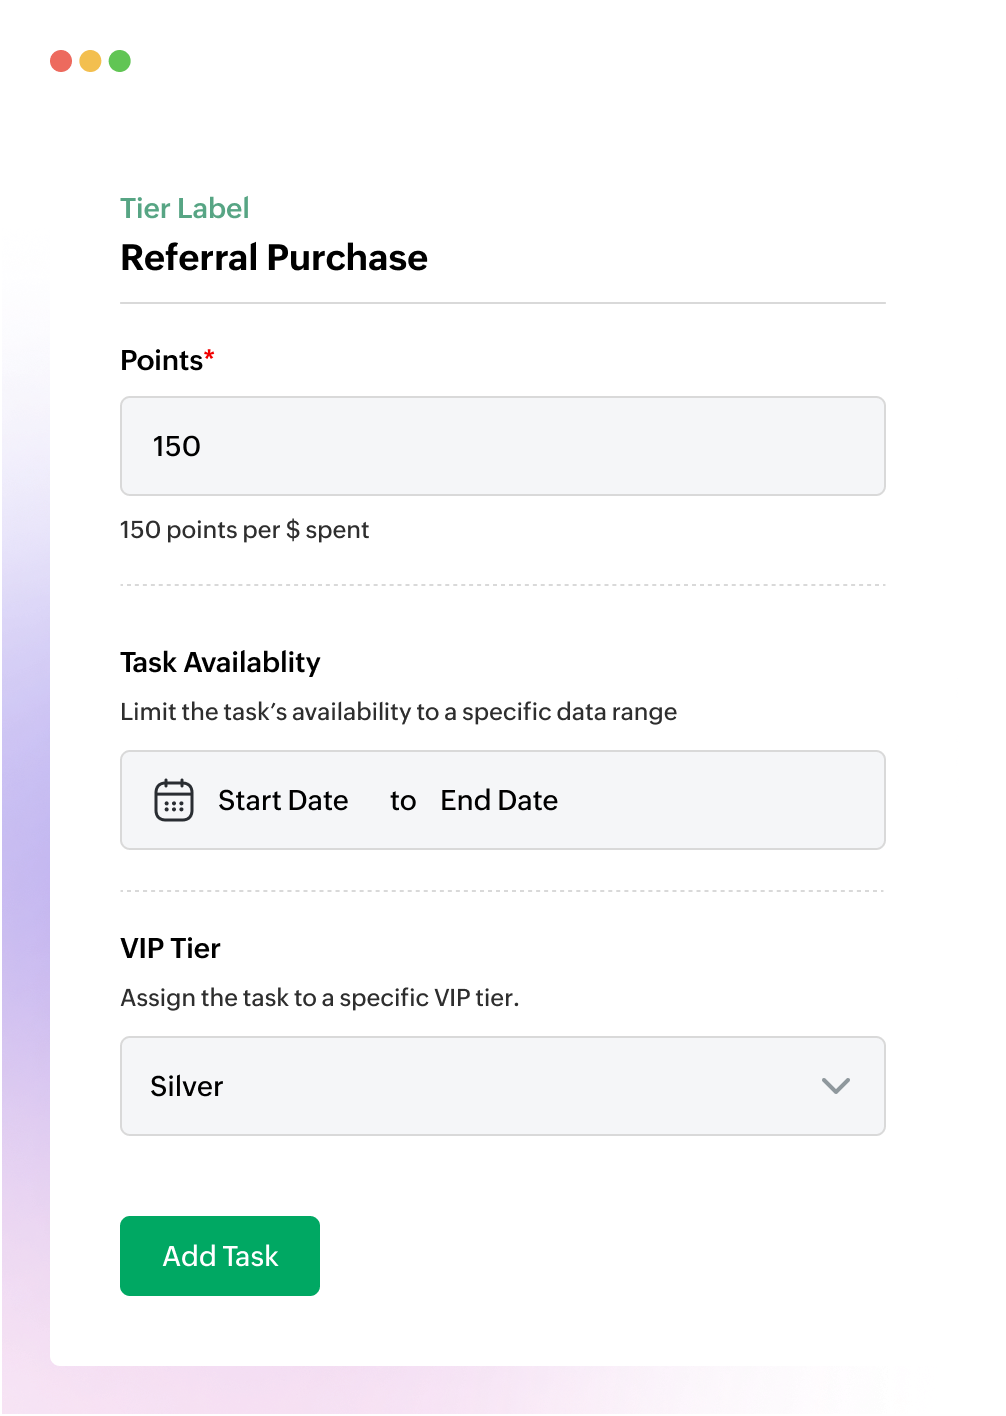Click the green traffic light window dot
Viewport: 1006px width, 1416px height.
(119, 60)
